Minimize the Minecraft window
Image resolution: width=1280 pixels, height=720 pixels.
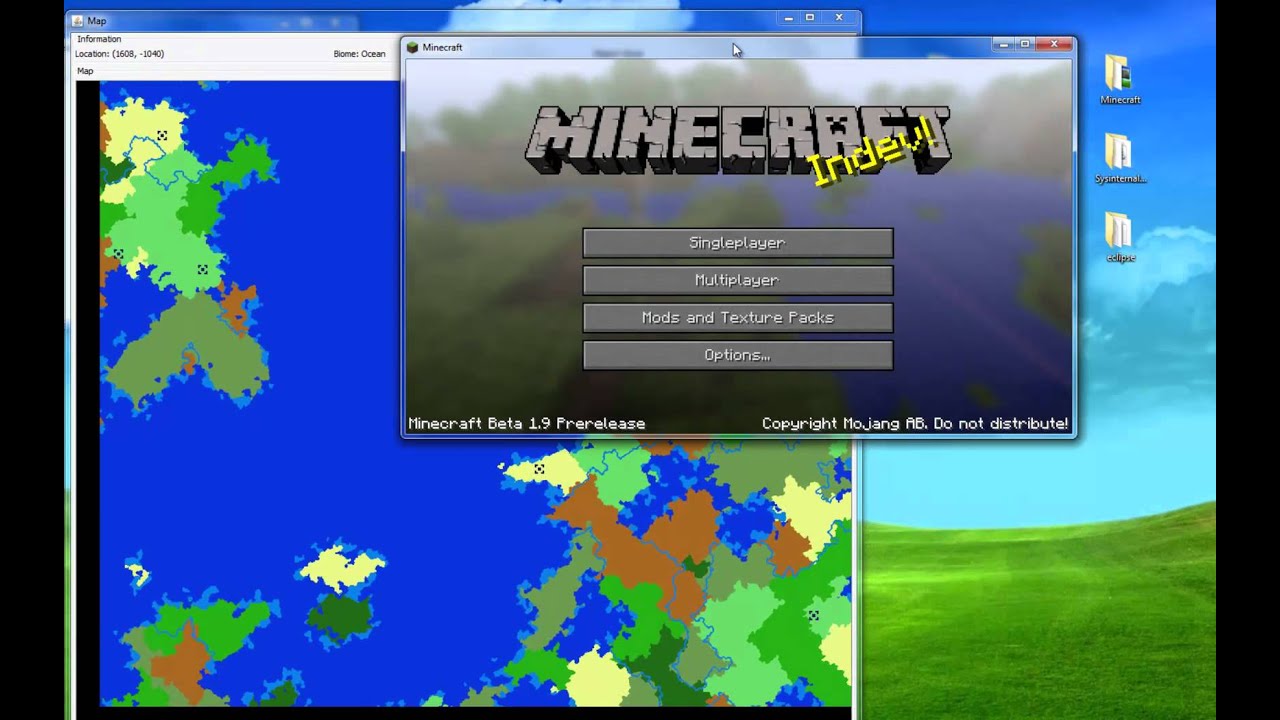pyautogui.click(x=1004, y=44)
